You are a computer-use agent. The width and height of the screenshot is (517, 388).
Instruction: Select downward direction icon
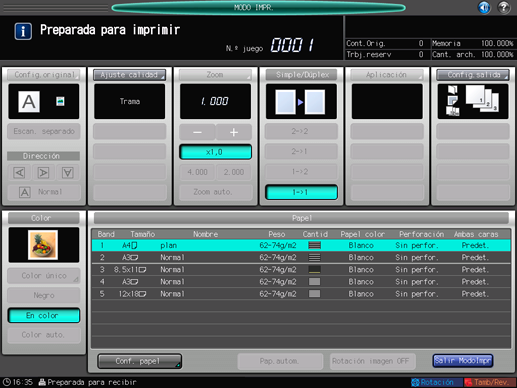(x=68, y=173)
